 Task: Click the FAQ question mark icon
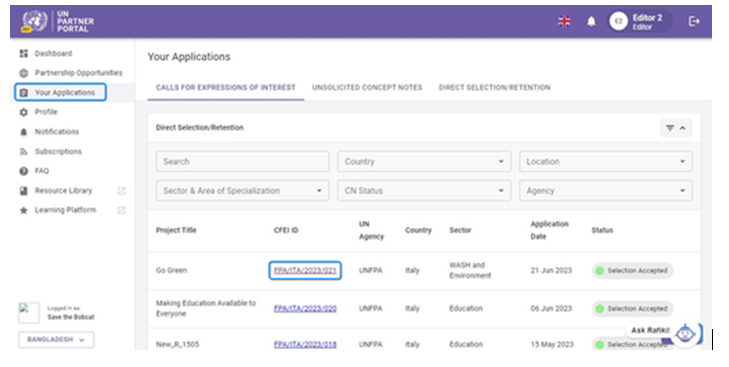(x=24, y=171)
